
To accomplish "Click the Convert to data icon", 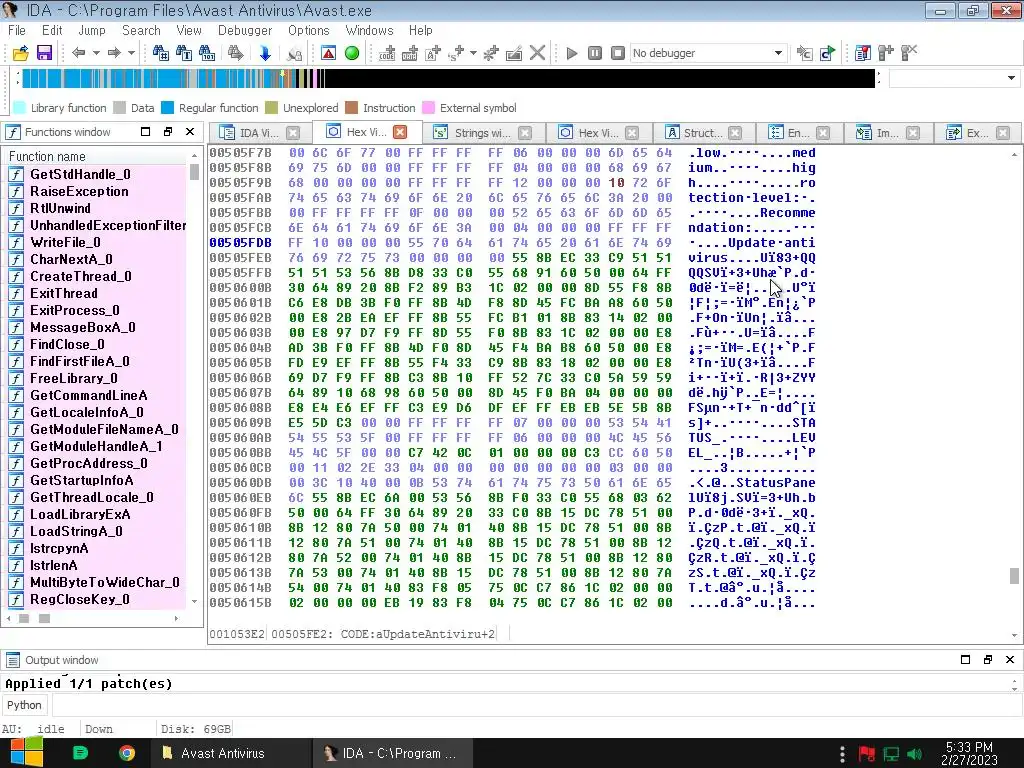I will point(410,53).
